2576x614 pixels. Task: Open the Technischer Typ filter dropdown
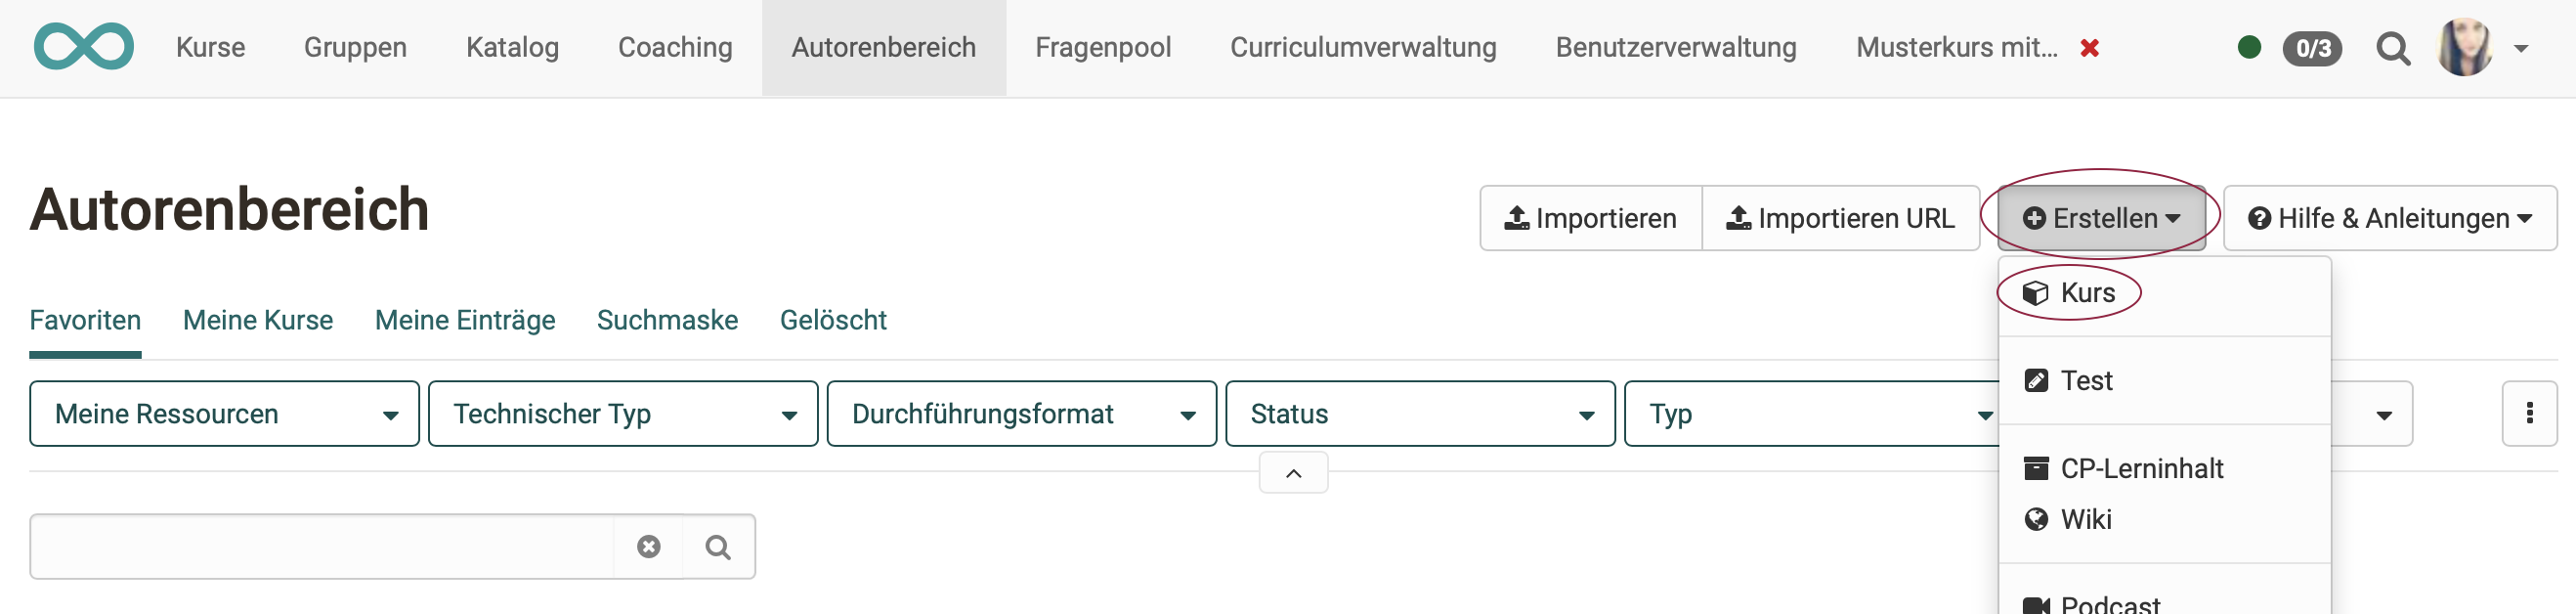(622, 413)
